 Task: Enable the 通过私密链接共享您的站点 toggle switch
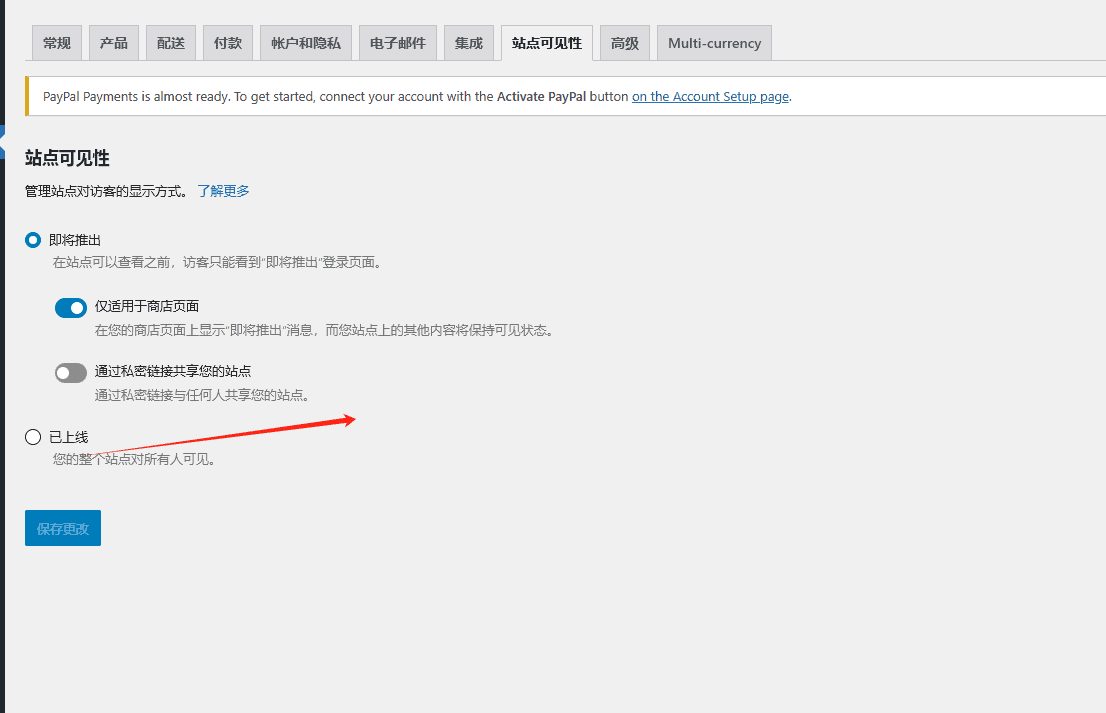71,373
